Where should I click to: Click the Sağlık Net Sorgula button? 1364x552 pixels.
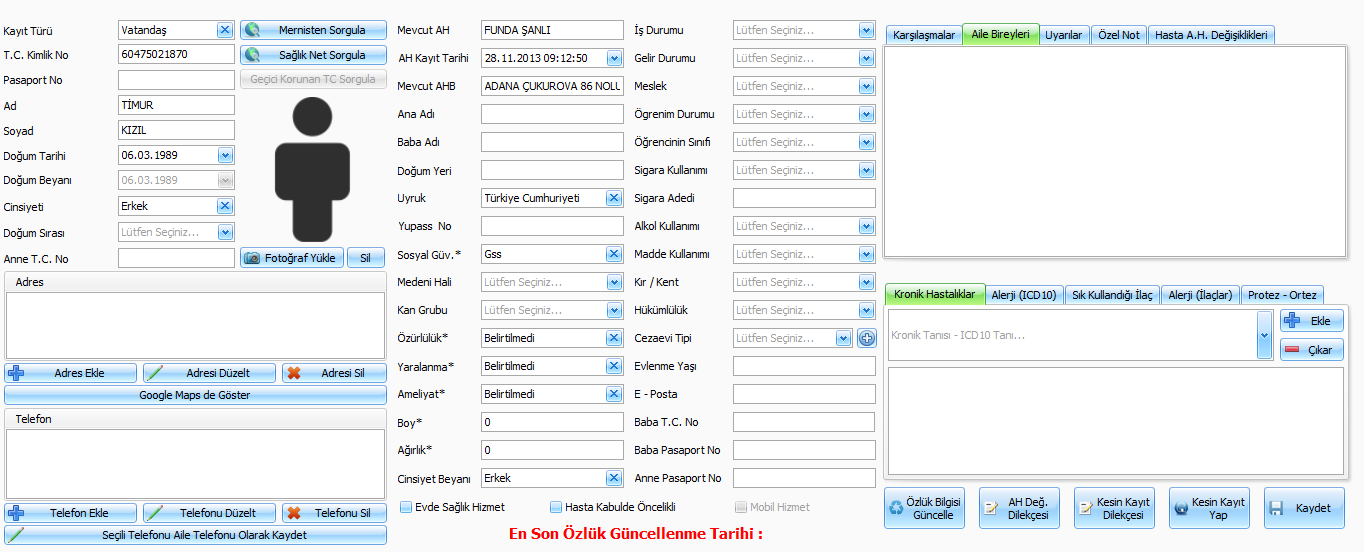313,55
